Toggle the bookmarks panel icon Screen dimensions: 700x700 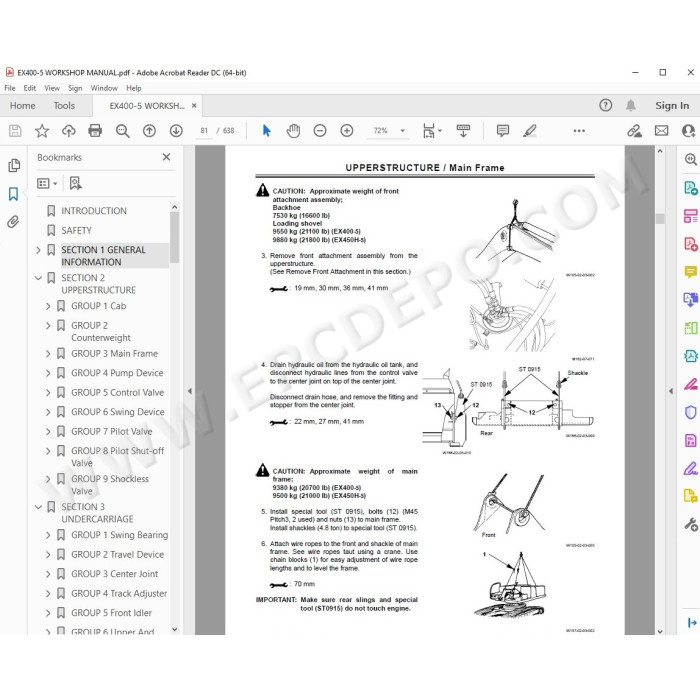pos(13,194)
